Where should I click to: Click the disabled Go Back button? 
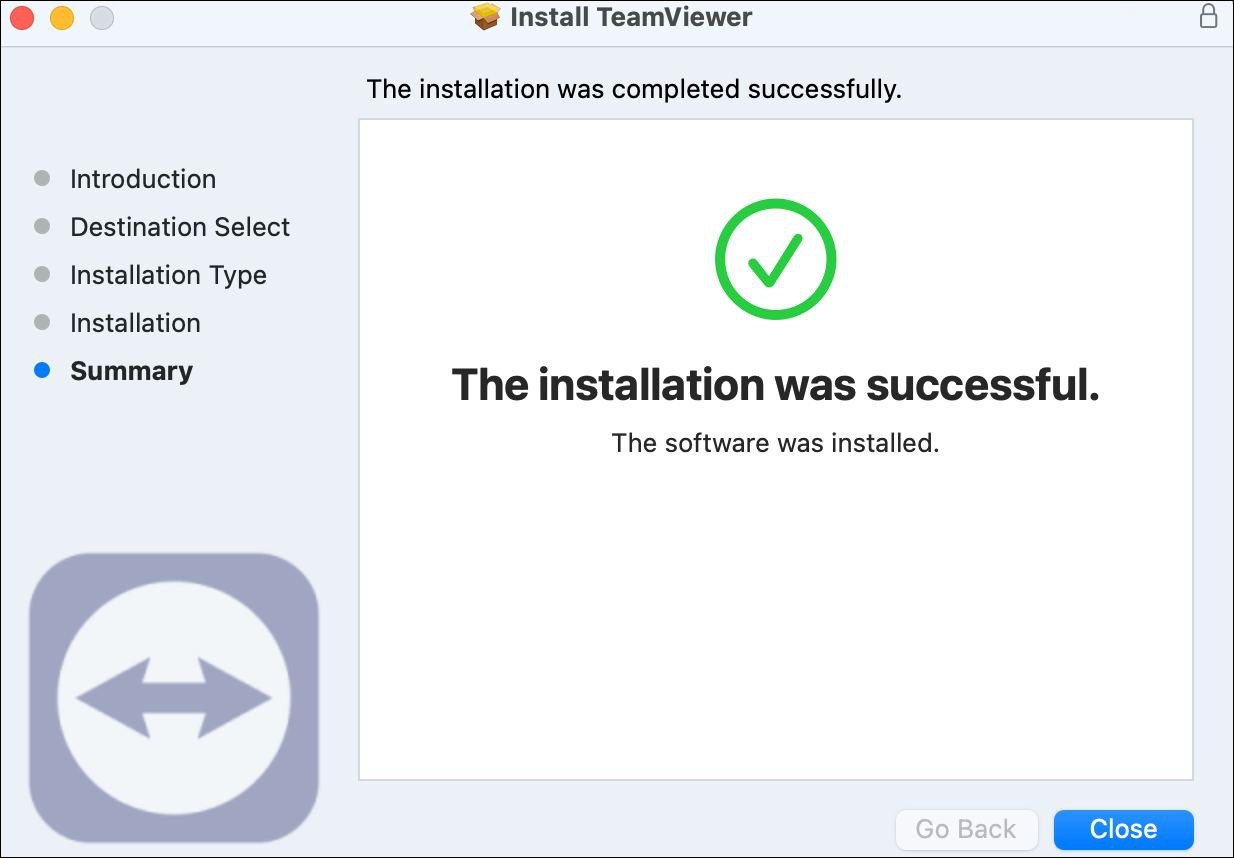(x=966, y=829)
